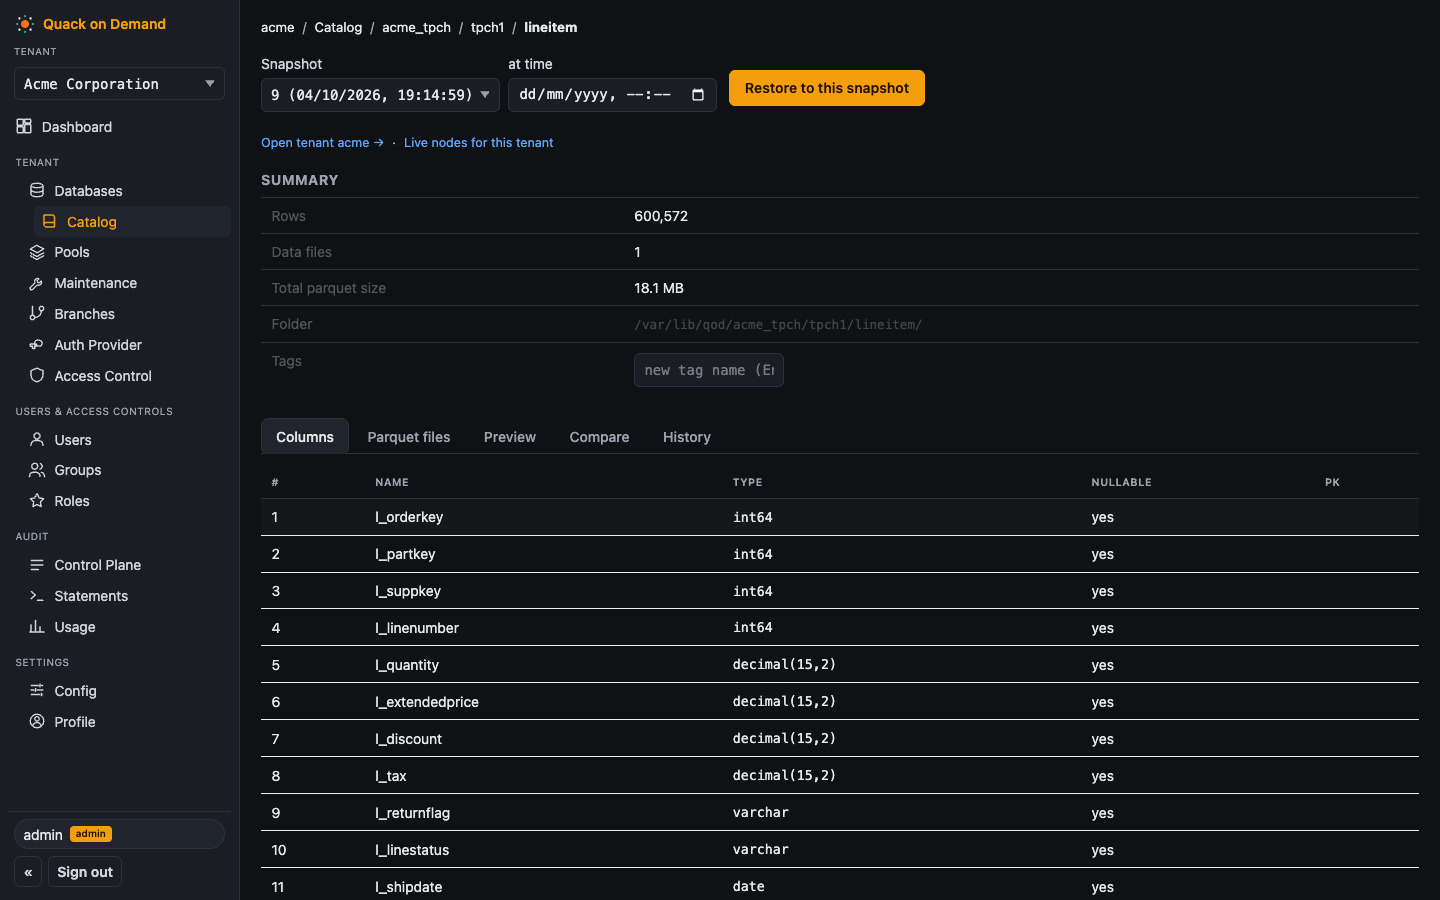Click the Roles star icon
The width and height of the screenshot is (1440, 900).
pos(37,500)
